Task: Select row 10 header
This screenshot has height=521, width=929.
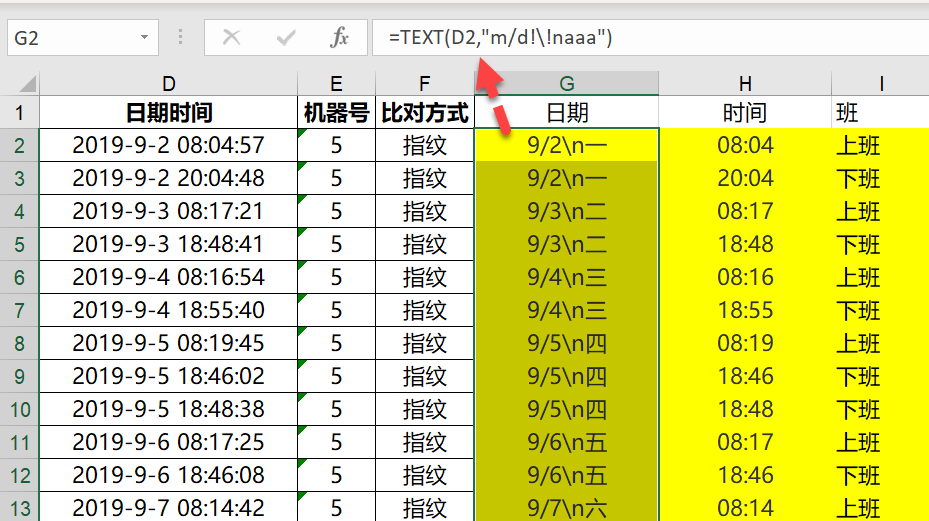Action: 20,409
